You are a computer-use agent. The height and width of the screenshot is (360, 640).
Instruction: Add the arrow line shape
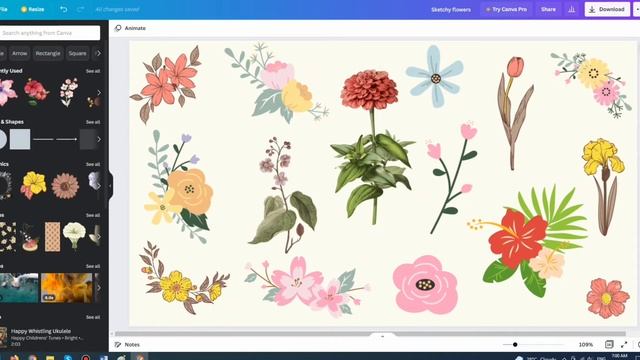click(67, 139)
